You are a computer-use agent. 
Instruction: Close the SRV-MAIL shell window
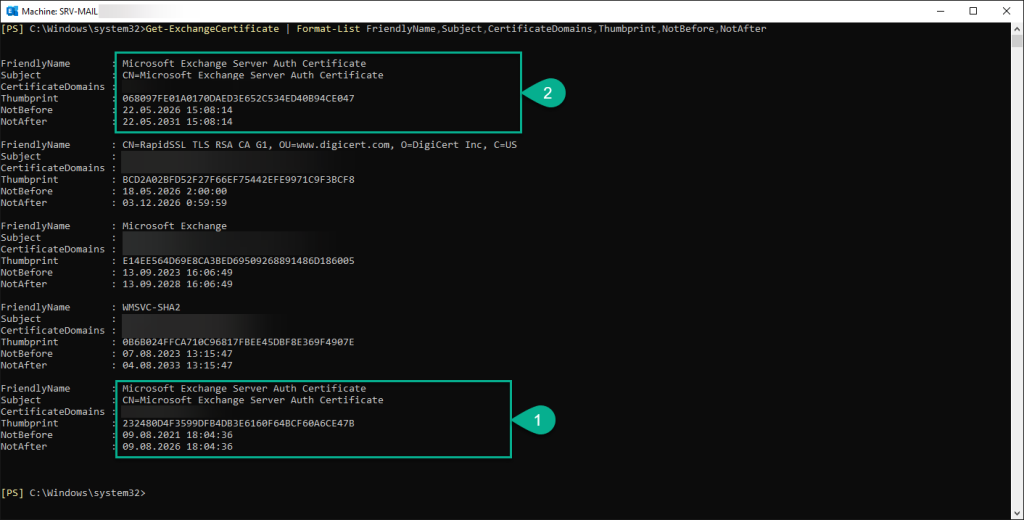(1006, 11)
